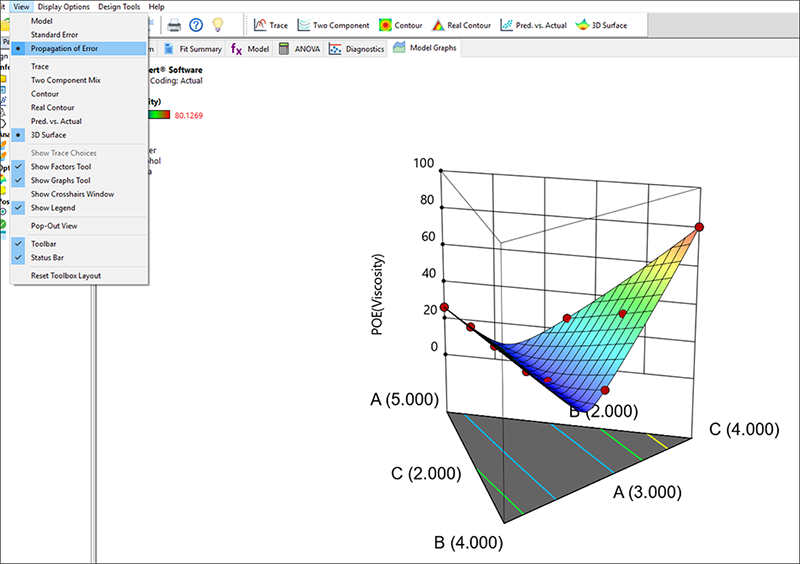The width and height of the screenshot is (800, 564).
Task: Open Help via the question mark icon
Action: point(197,25)
